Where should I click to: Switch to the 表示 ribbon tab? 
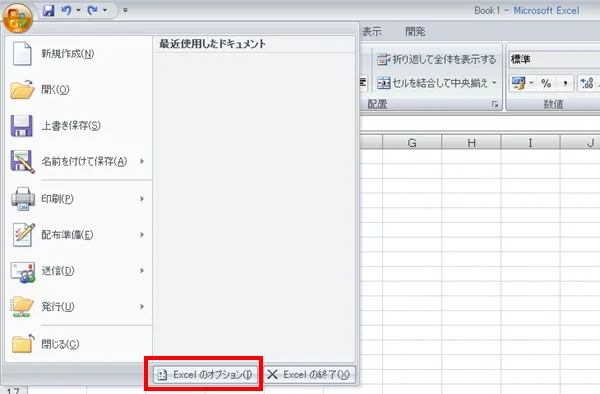click(x=372, y=32)
